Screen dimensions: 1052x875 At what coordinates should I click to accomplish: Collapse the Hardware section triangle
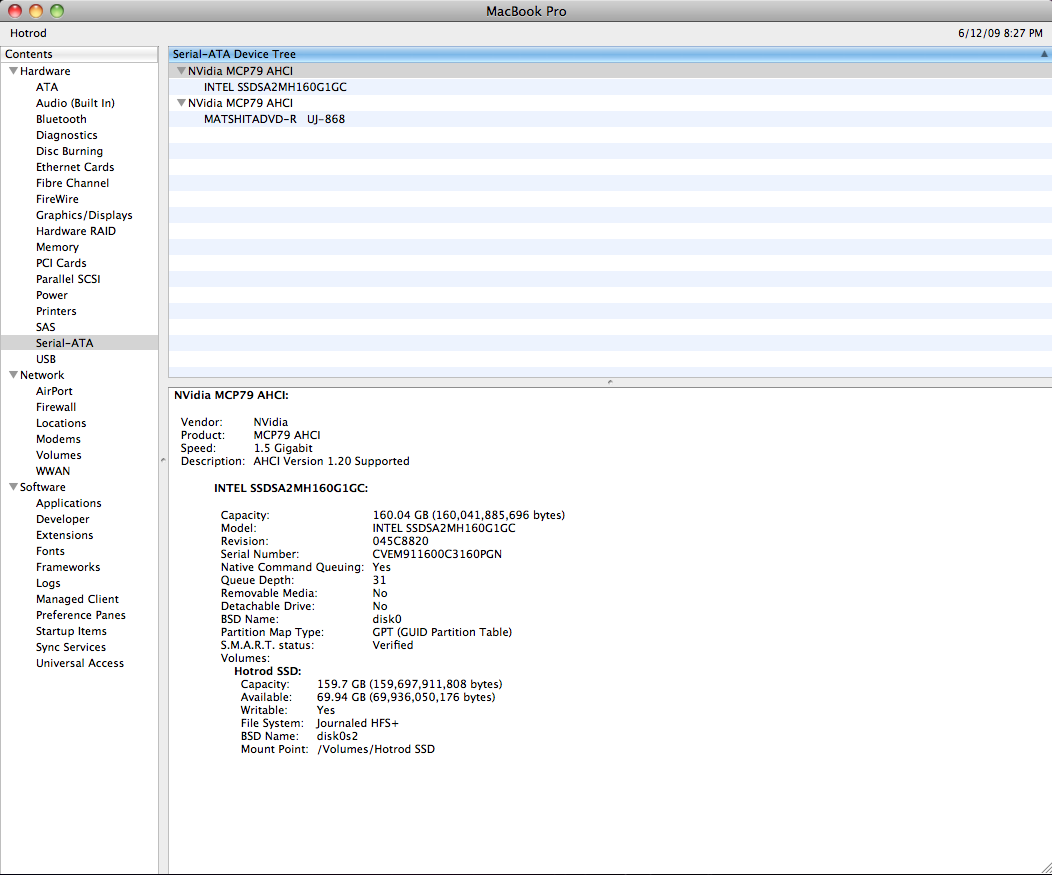(13, 70)
